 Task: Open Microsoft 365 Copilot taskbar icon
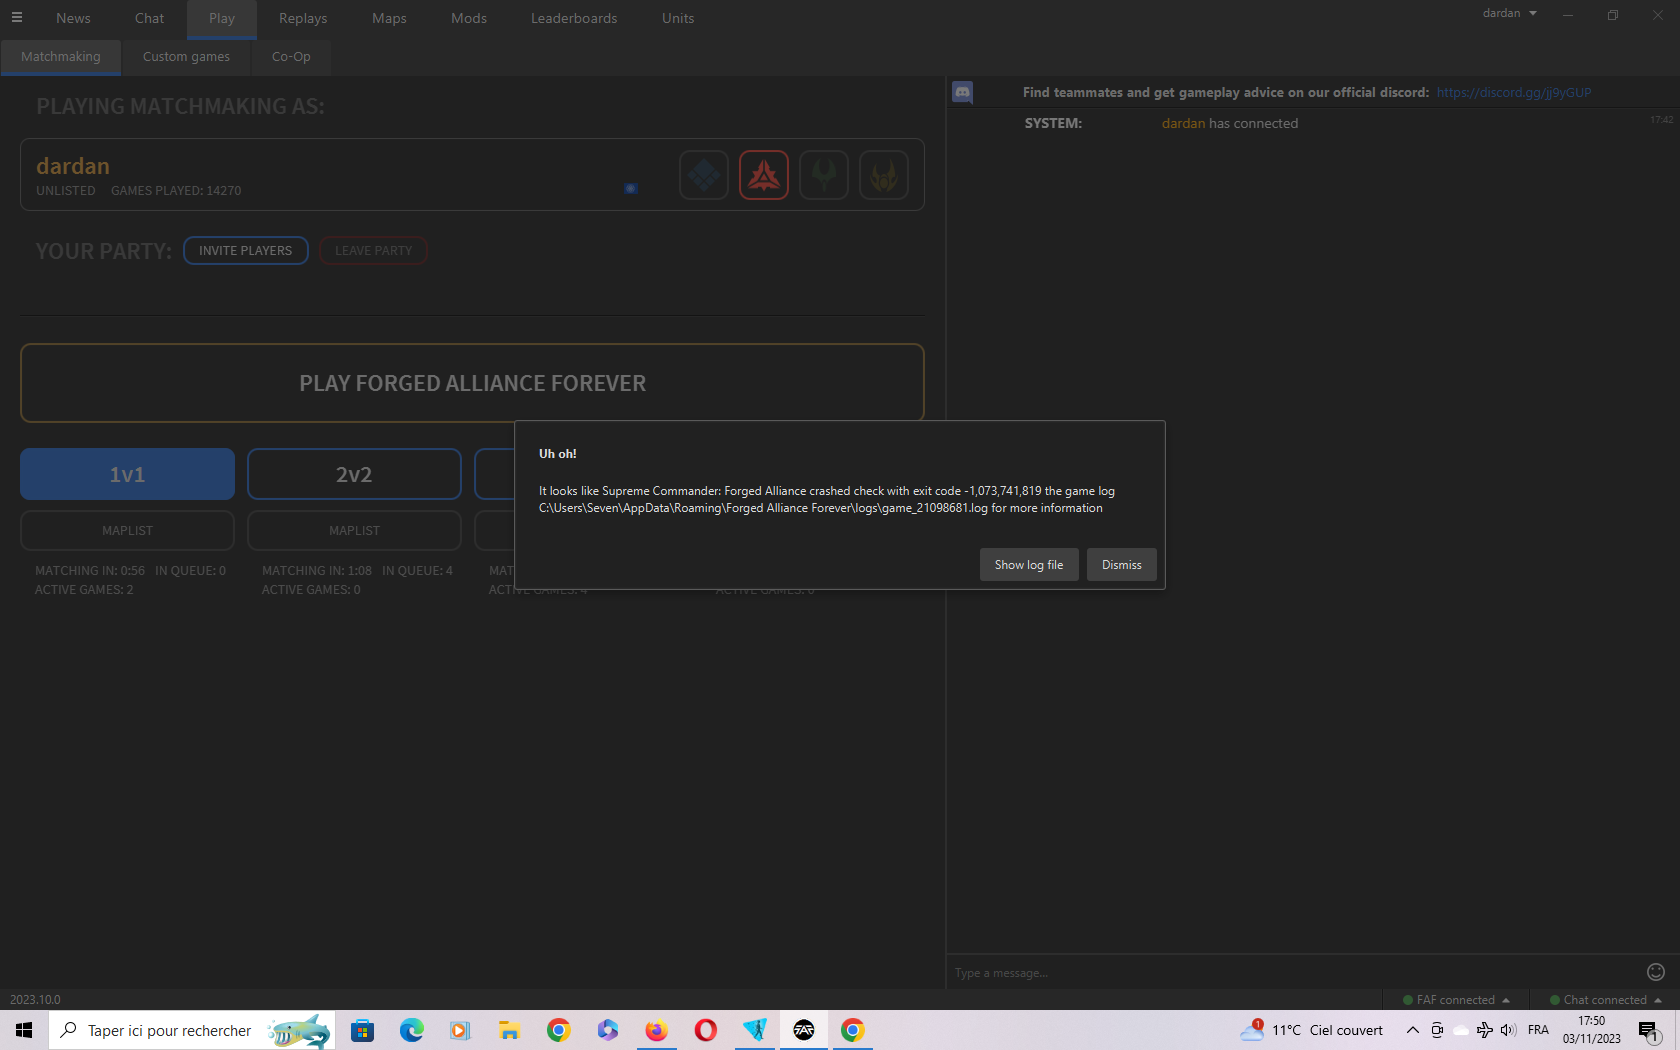tap(607, 1030)
